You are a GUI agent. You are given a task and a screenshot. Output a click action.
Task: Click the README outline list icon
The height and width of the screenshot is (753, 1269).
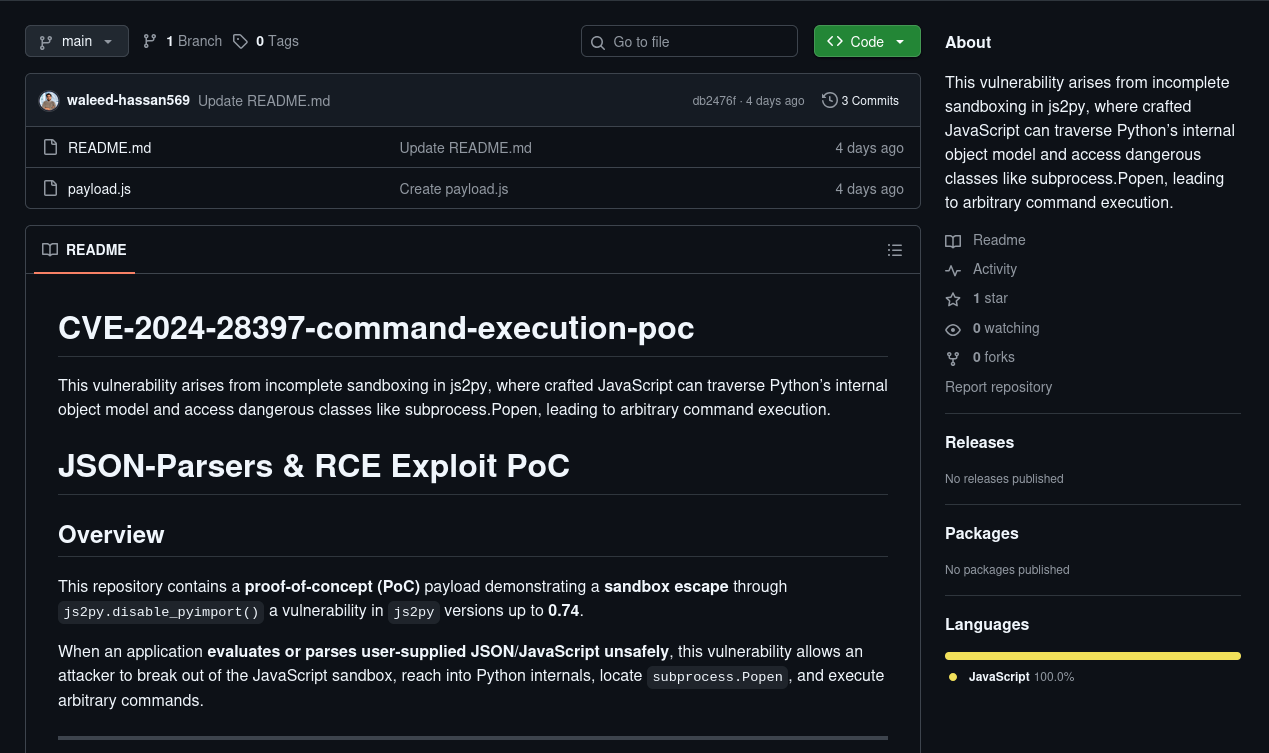(x=894, y=250)
